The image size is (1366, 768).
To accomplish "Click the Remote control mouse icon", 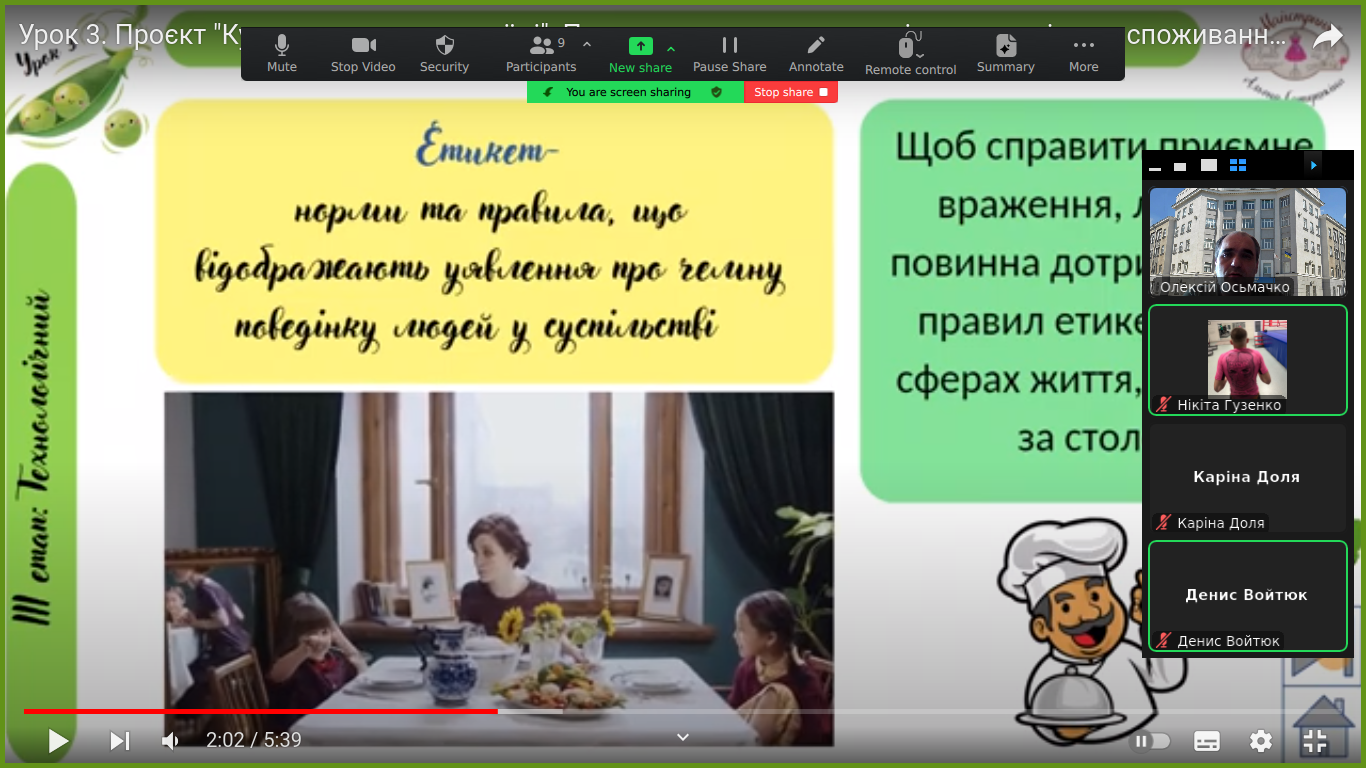I will coord(910,47).
